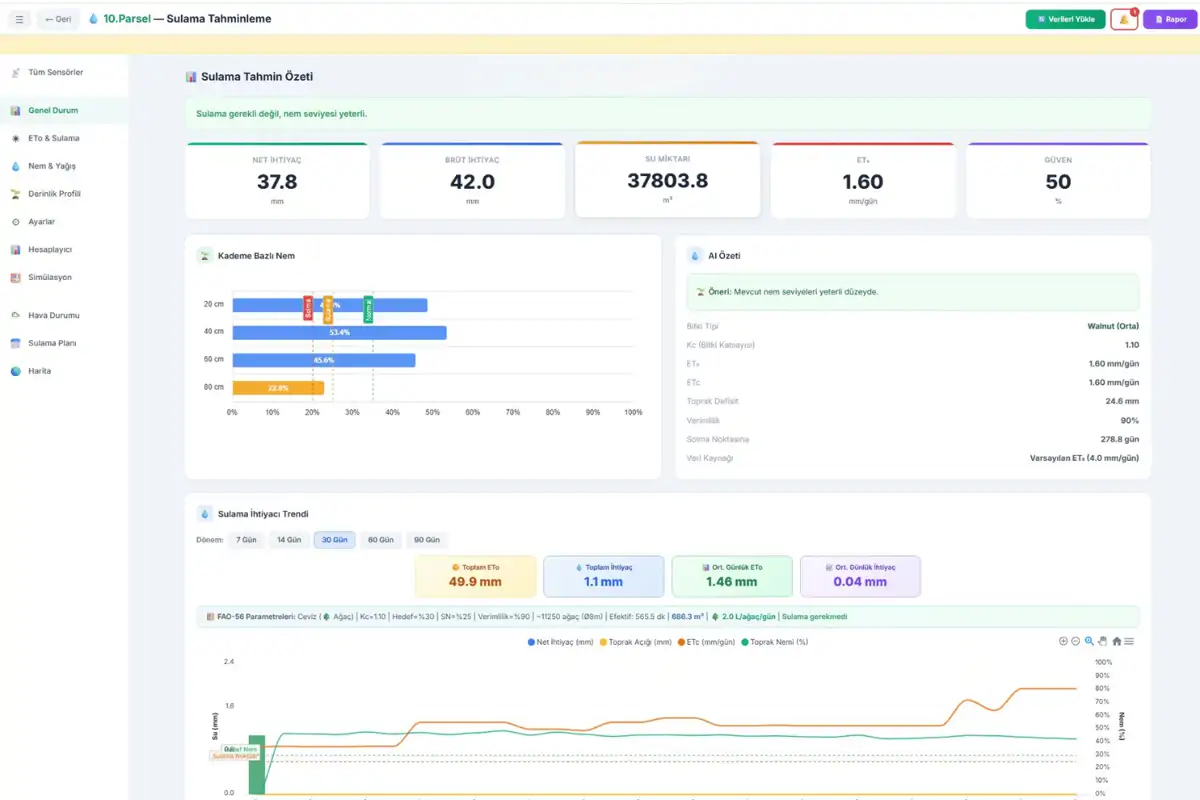The width and height of the screenshot is (1200, 800).
Task: Reset chart zoom with home icon
Action: pyautogui.click(x=1116, y=641)
